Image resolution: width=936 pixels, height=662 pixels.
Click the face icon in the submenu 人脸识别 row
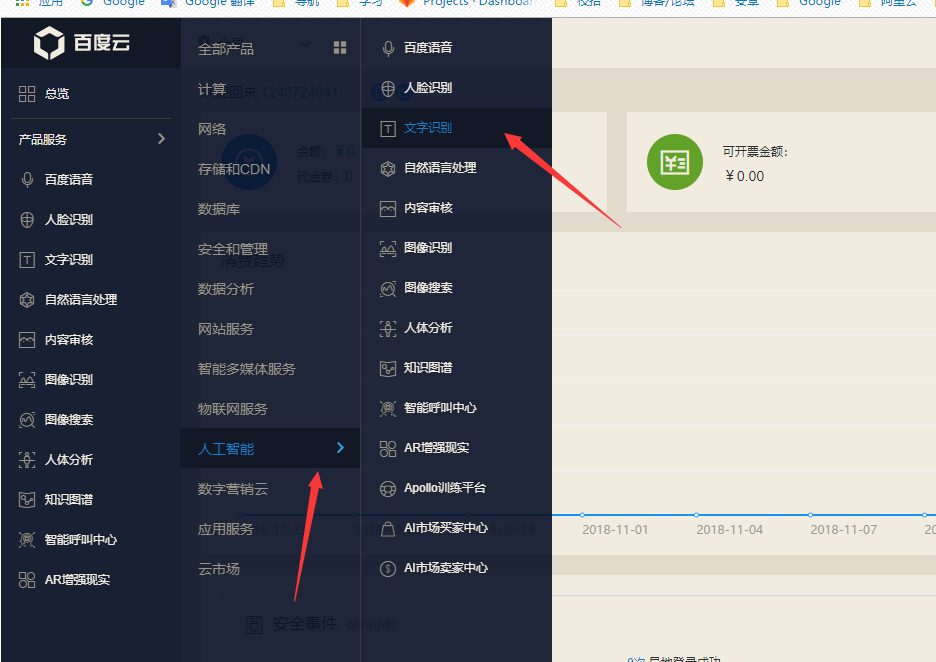388,88
